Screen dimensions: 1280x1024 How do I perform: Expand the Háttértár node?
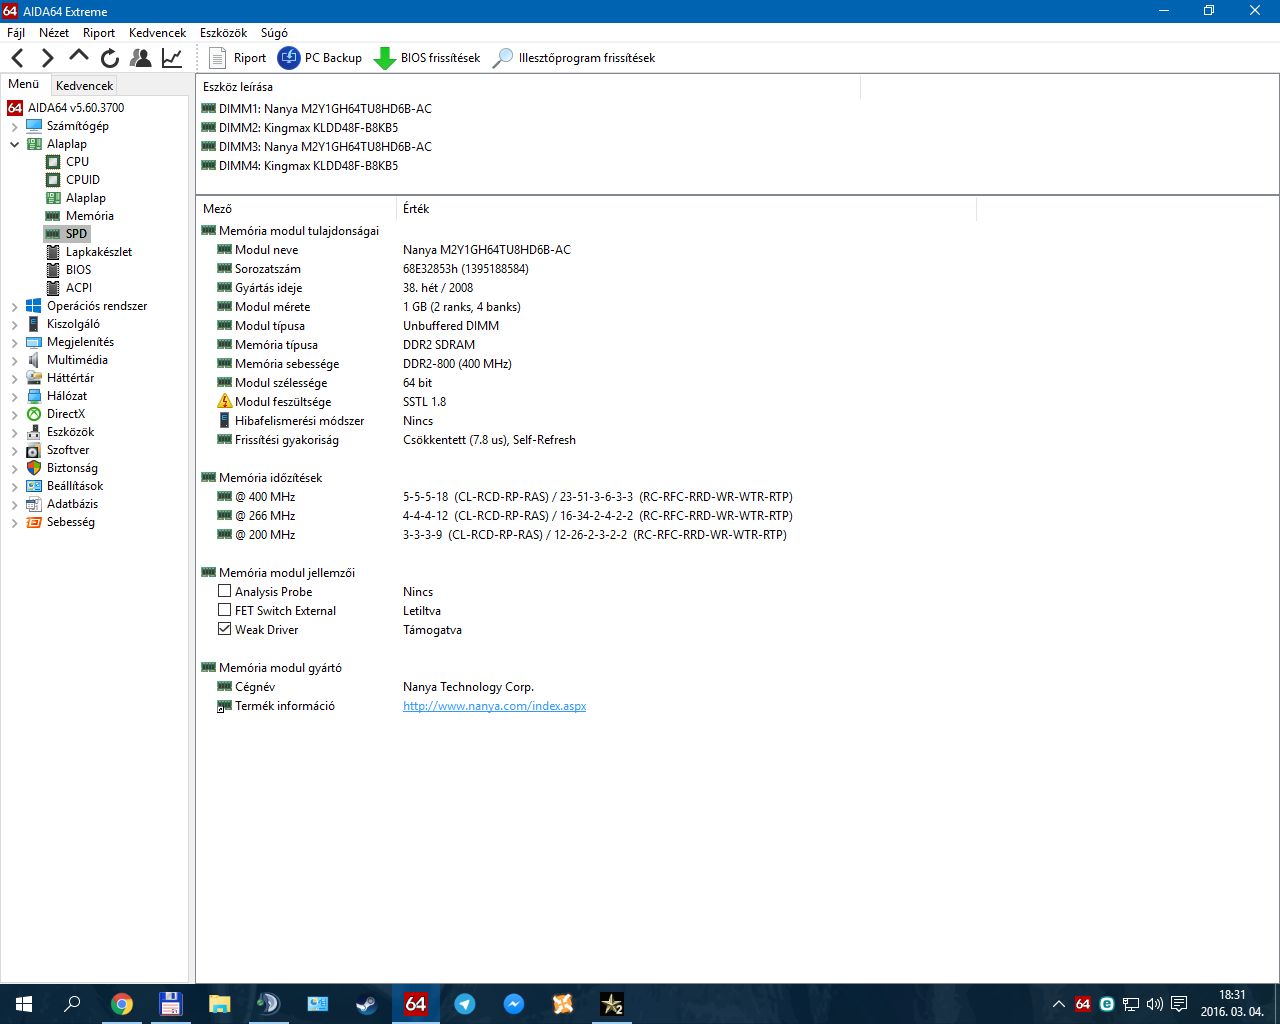click(15, 378)
